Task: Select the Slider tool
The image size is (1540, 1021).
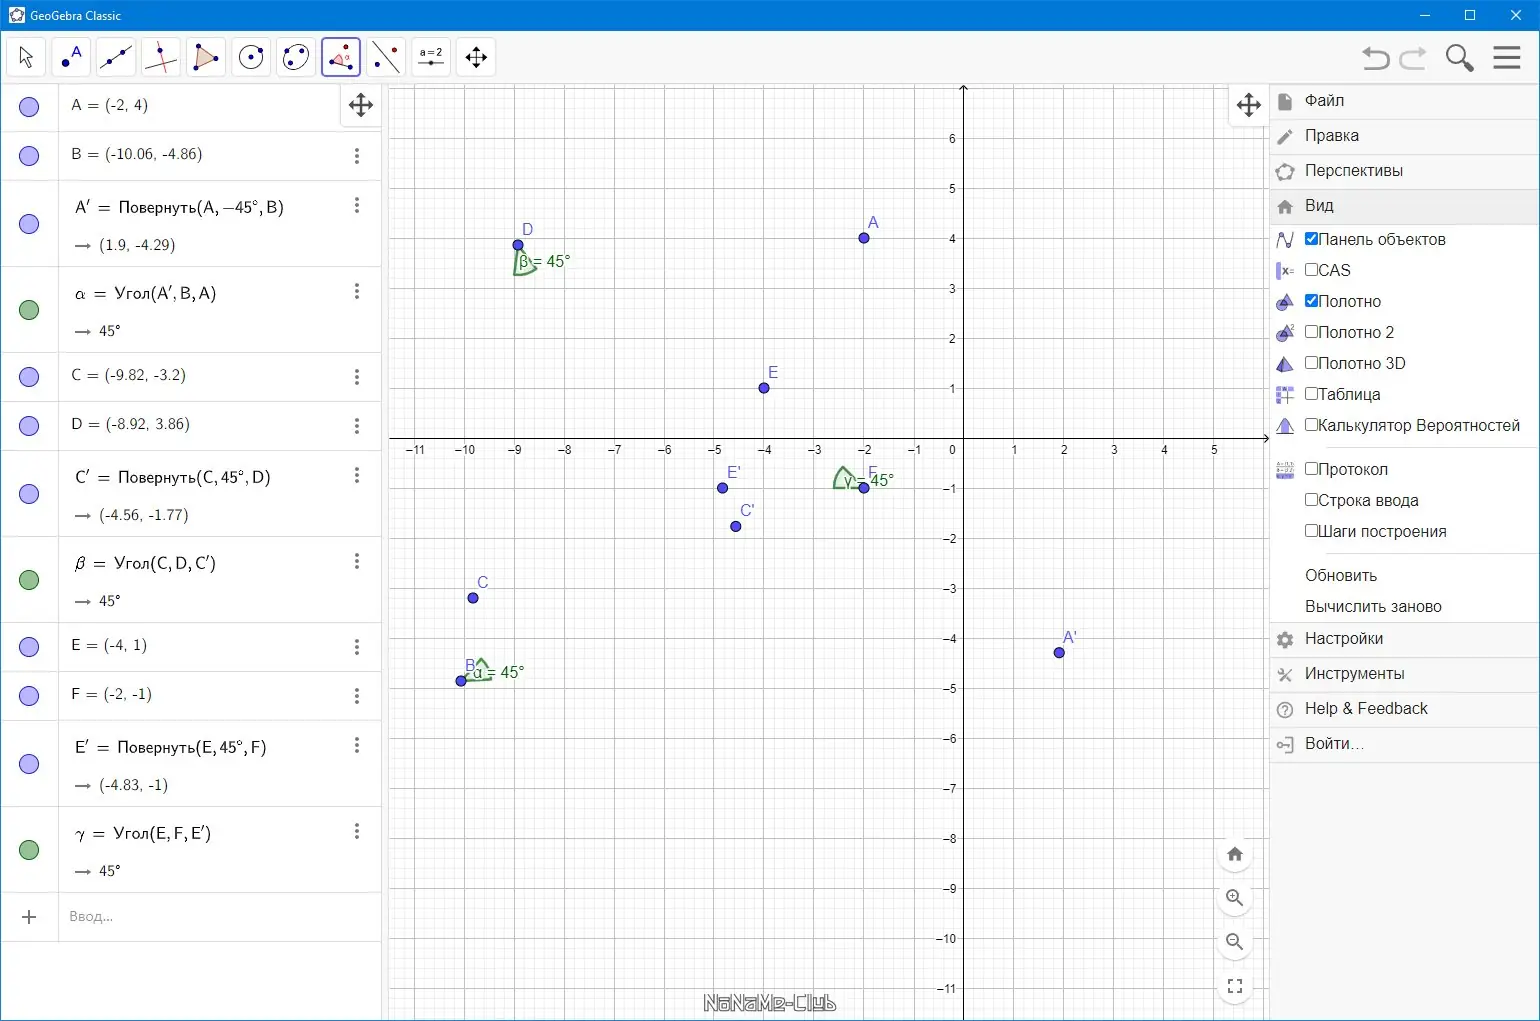Action: 431,57
